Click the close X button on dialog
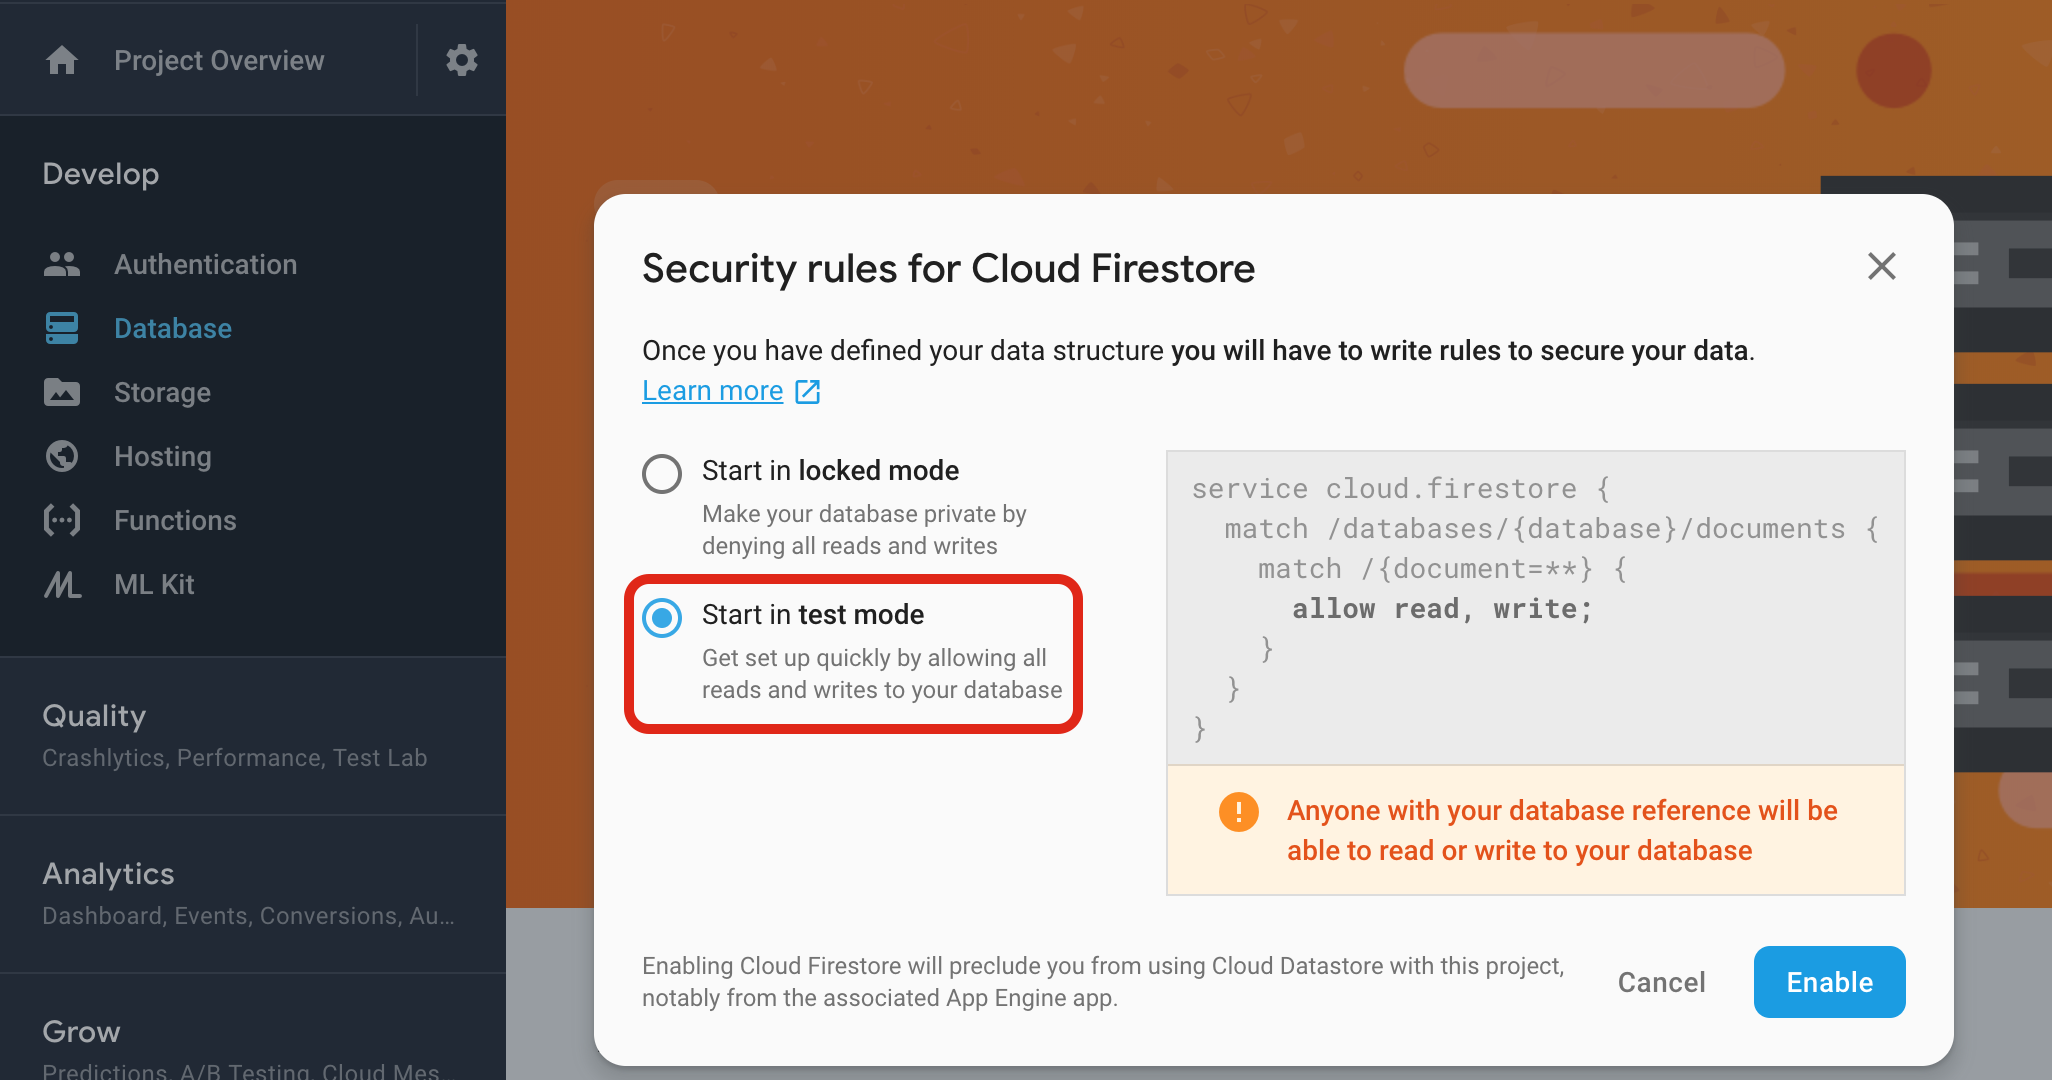2052x1080 pixels. click(x=1884, y=267)
